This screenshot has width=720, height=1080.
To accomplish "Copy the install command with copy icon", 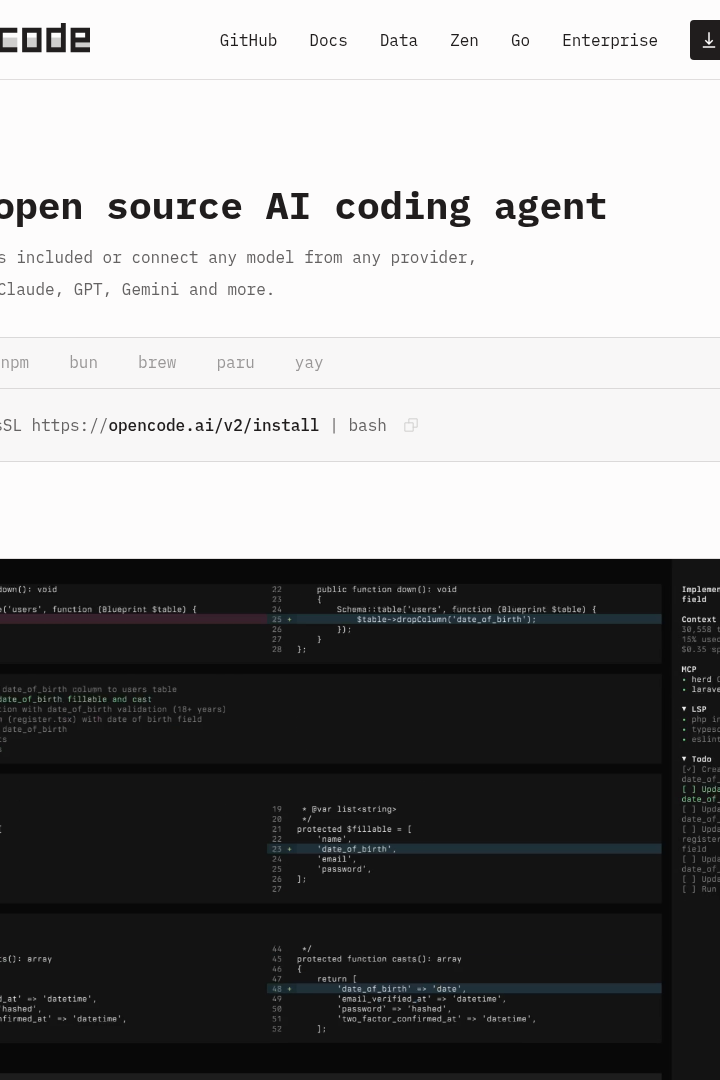I will pyautogui.click(x=411, y=425).
